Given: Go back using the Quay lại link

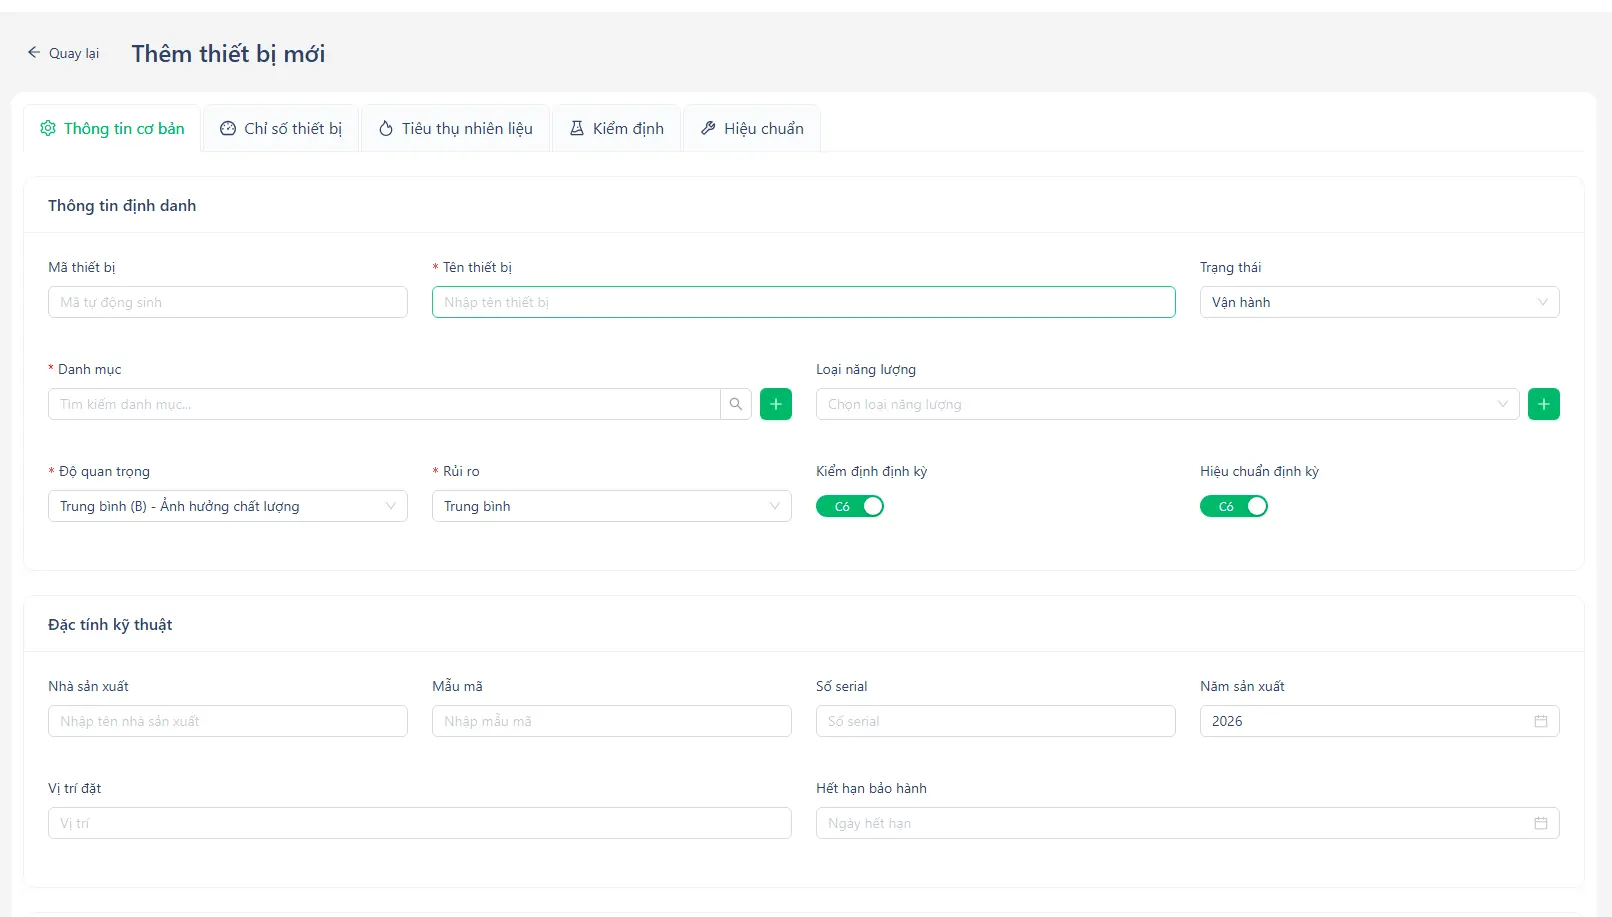Looking at the screenshot, I should pos(63,53).
